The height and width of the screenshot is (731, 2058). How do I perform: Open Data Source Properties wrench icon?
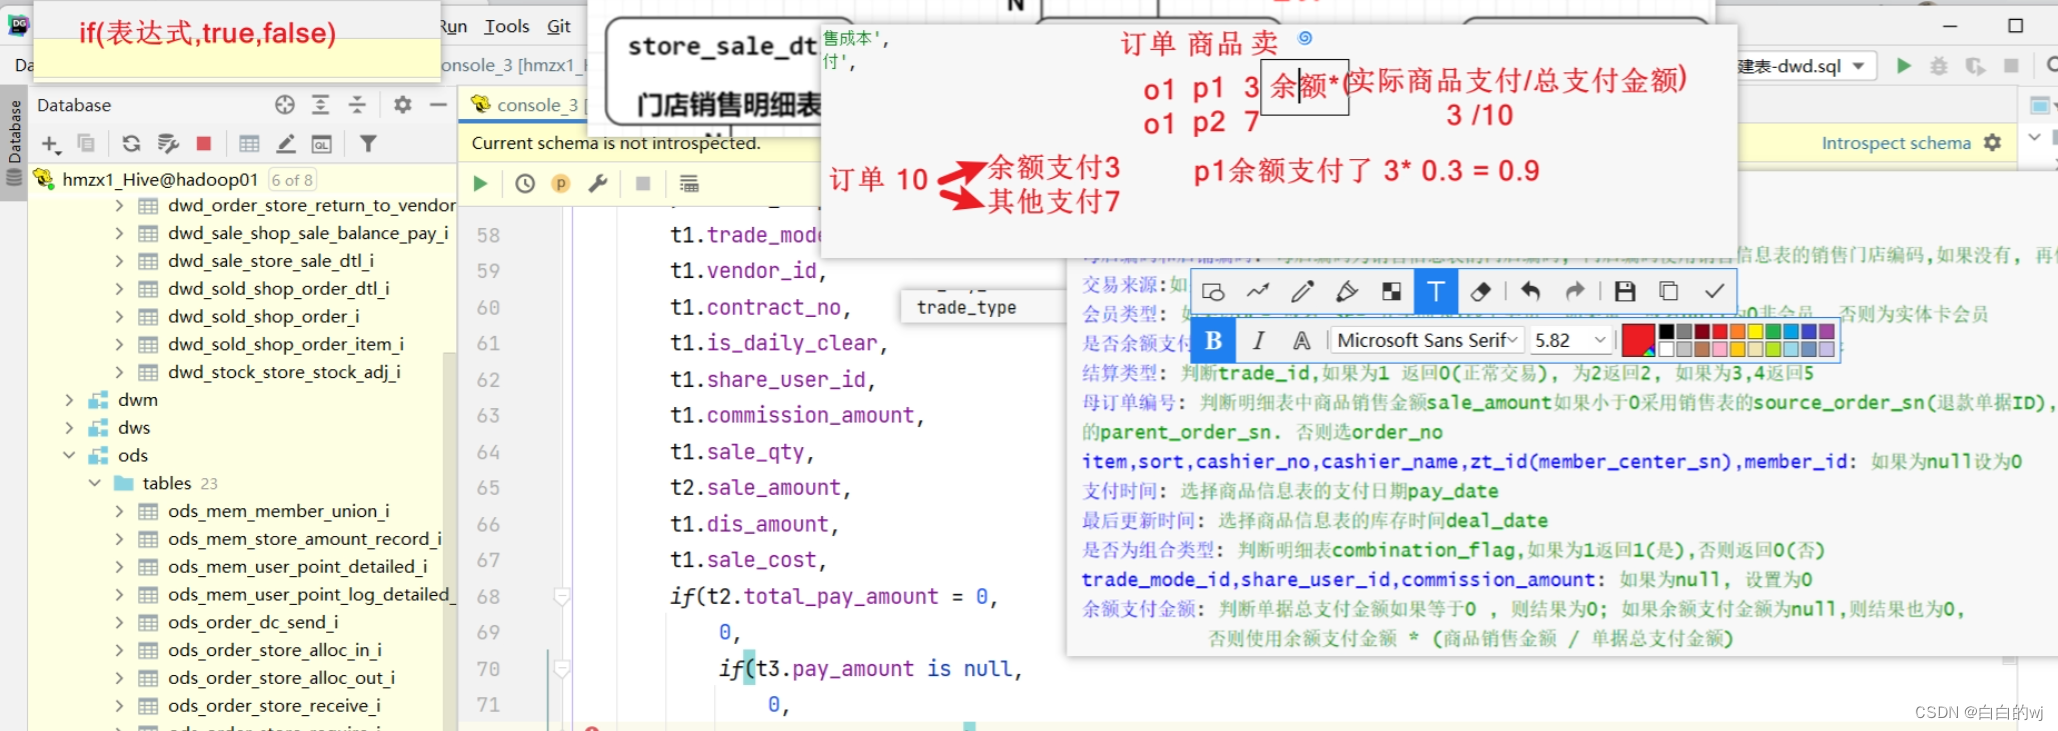[x=168, y=144]
